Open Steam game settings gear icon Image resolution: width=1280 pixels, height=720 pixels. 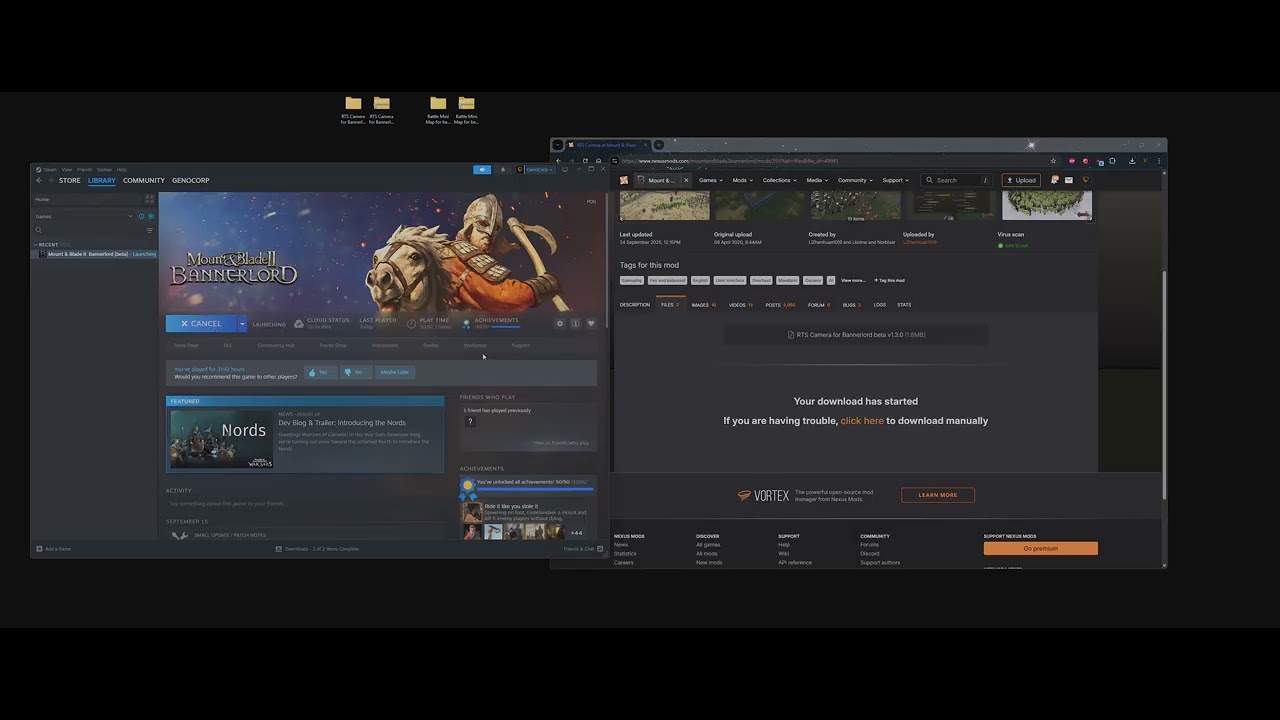[x=560, y=324]
